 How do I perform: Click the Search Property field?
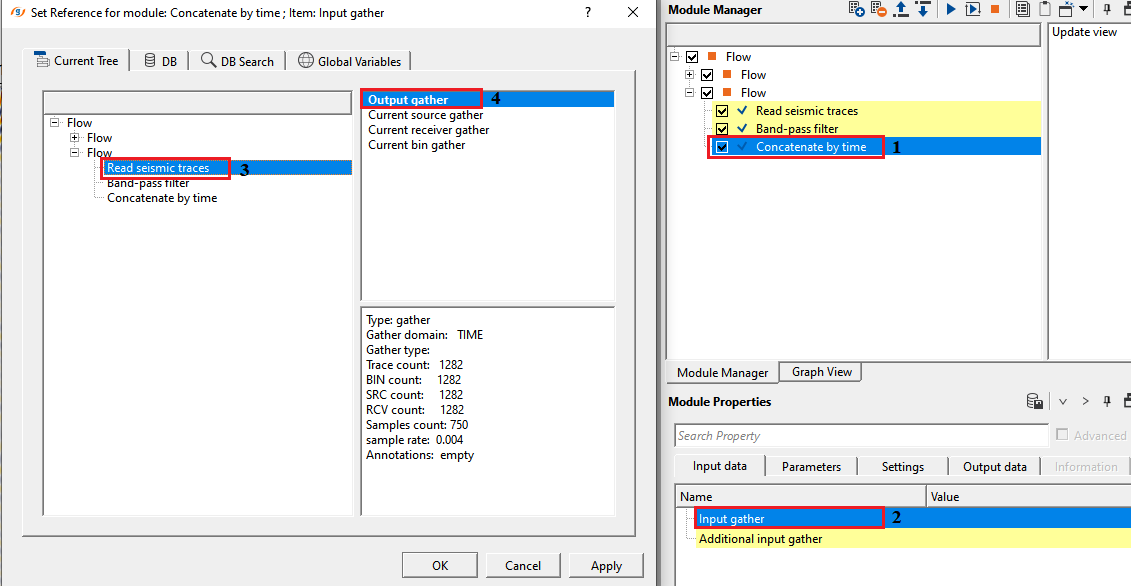861,436
